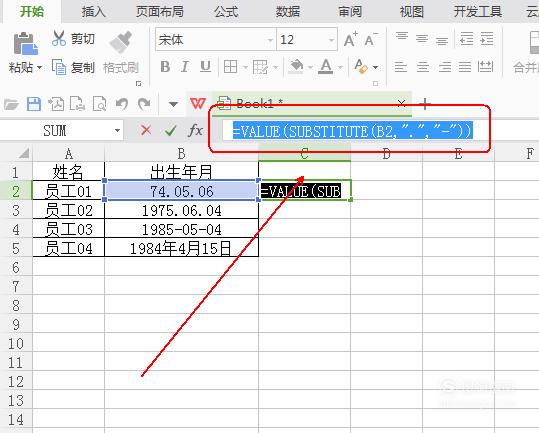Center text horizontally

(423, 67)
